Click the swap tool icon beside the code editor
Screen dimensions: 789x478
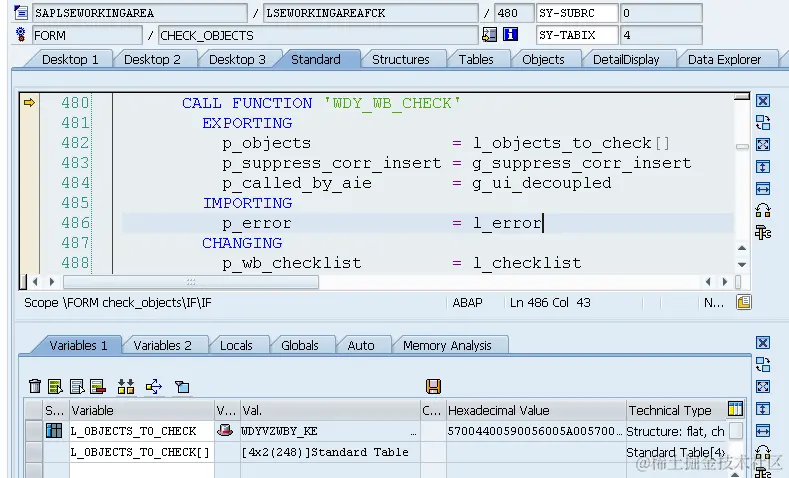tap(763, 122)
